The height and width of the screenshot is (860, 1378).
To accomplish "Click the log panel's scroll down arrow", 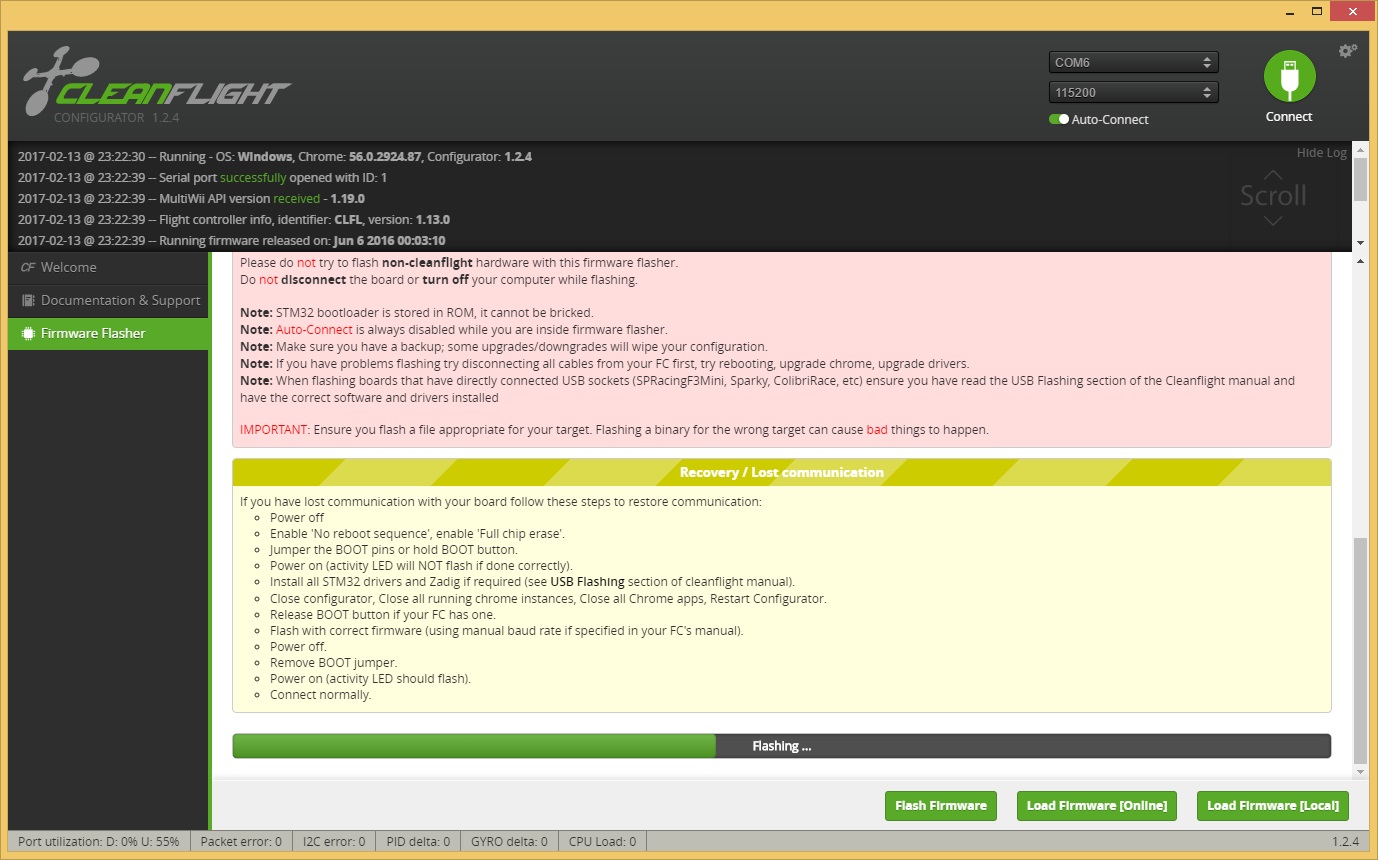I will coord(1360,243).
